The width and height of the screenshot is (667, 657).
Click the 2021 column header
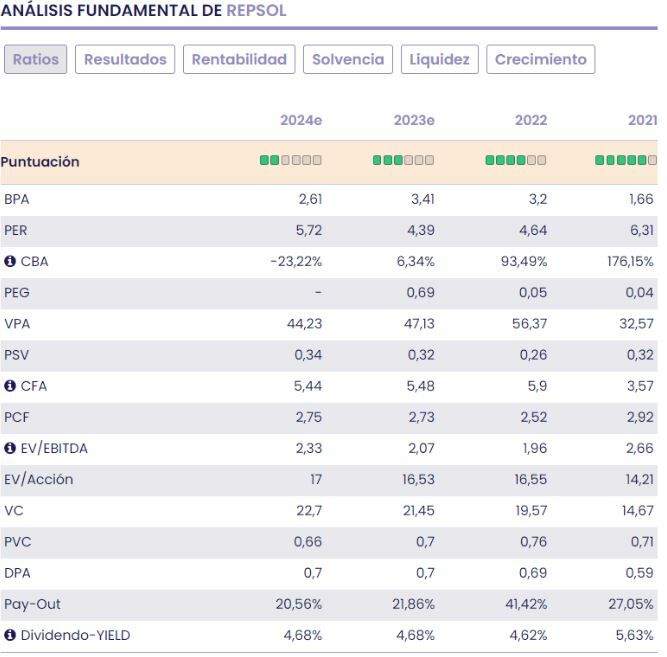(x=642, y=121)
